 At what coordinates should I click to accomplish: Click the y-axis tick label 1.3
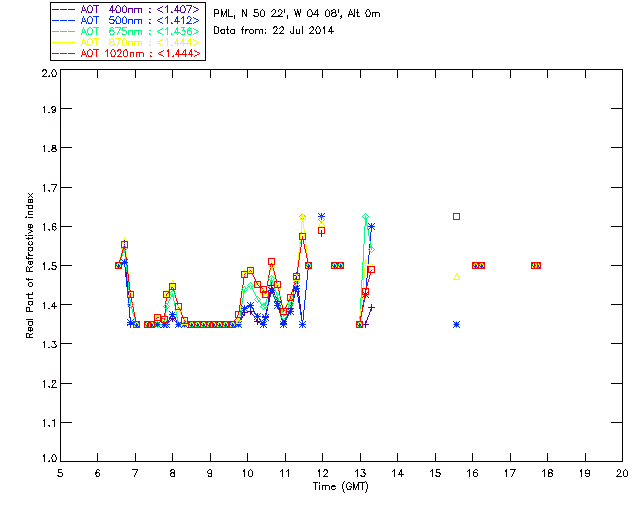tap(49, 344)
